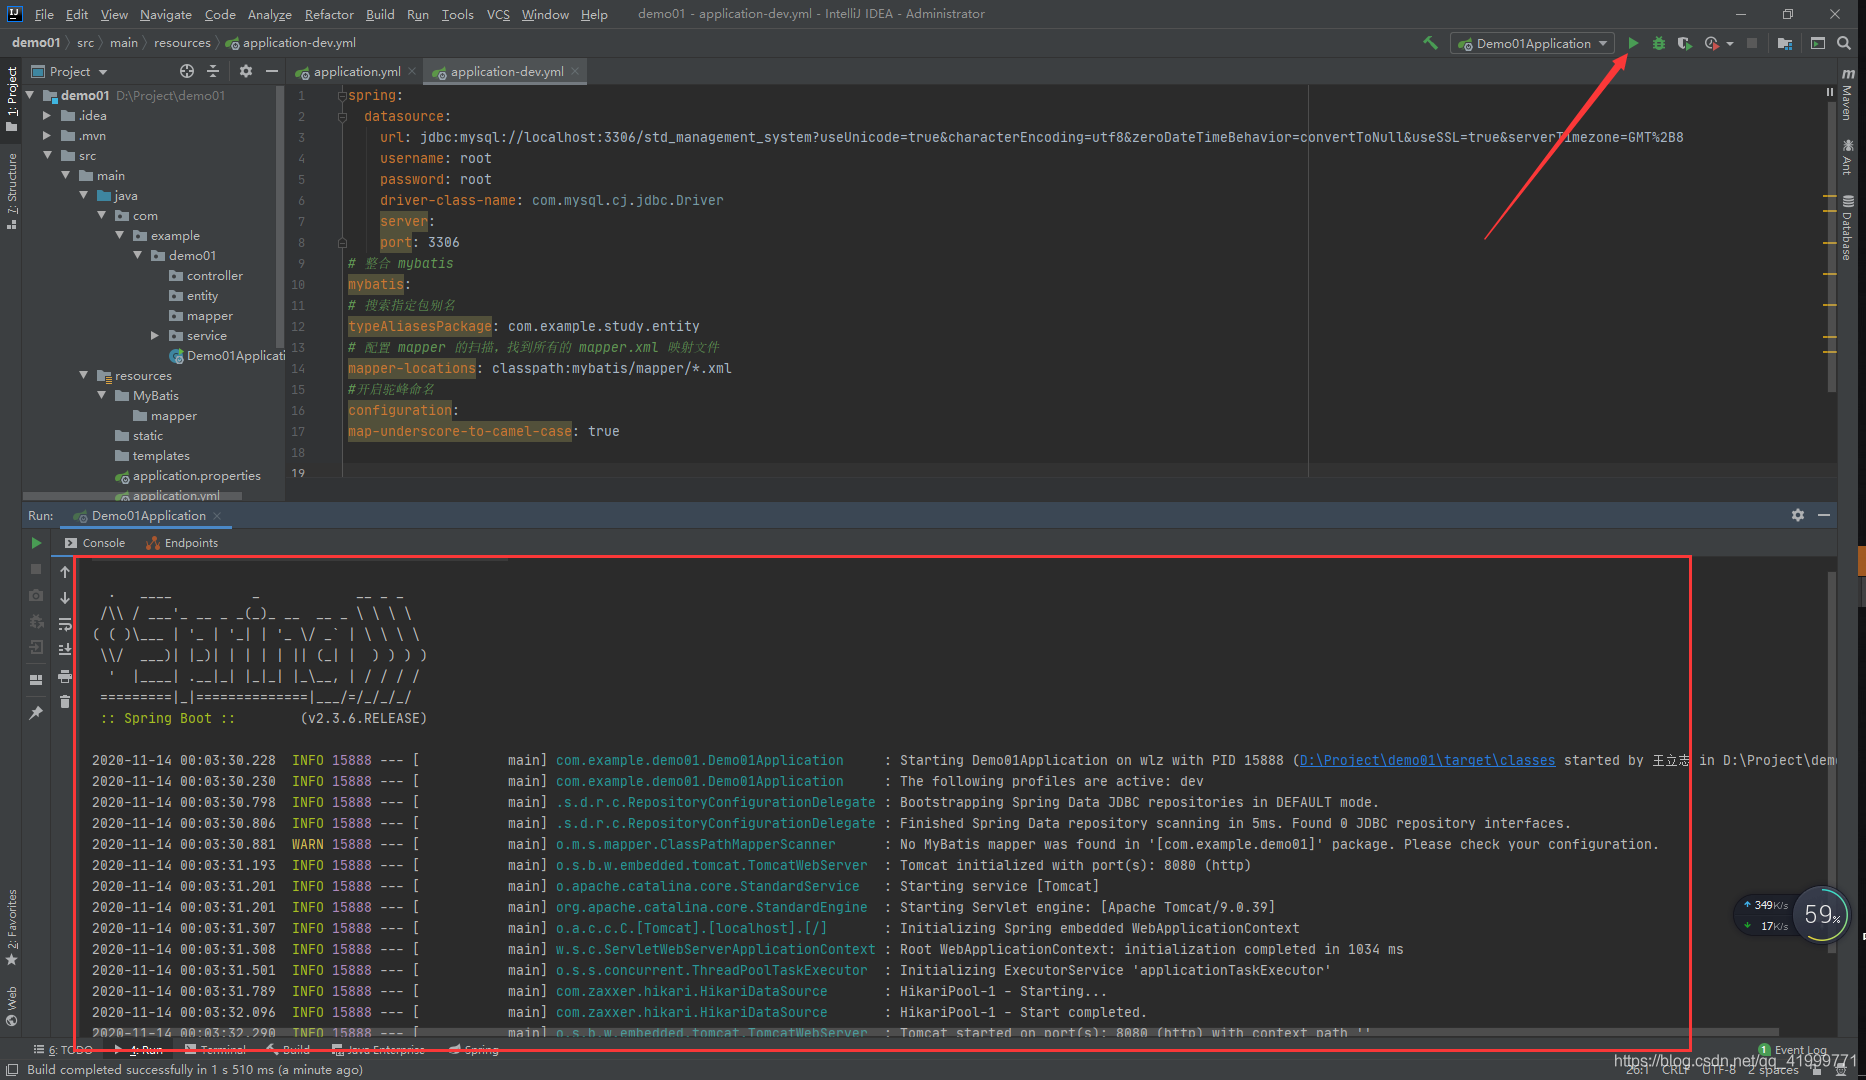Stop the process in Run panel
The height and width of the screenshot is (1080, 1866).
pyautogui.click(x=36, y=569)
